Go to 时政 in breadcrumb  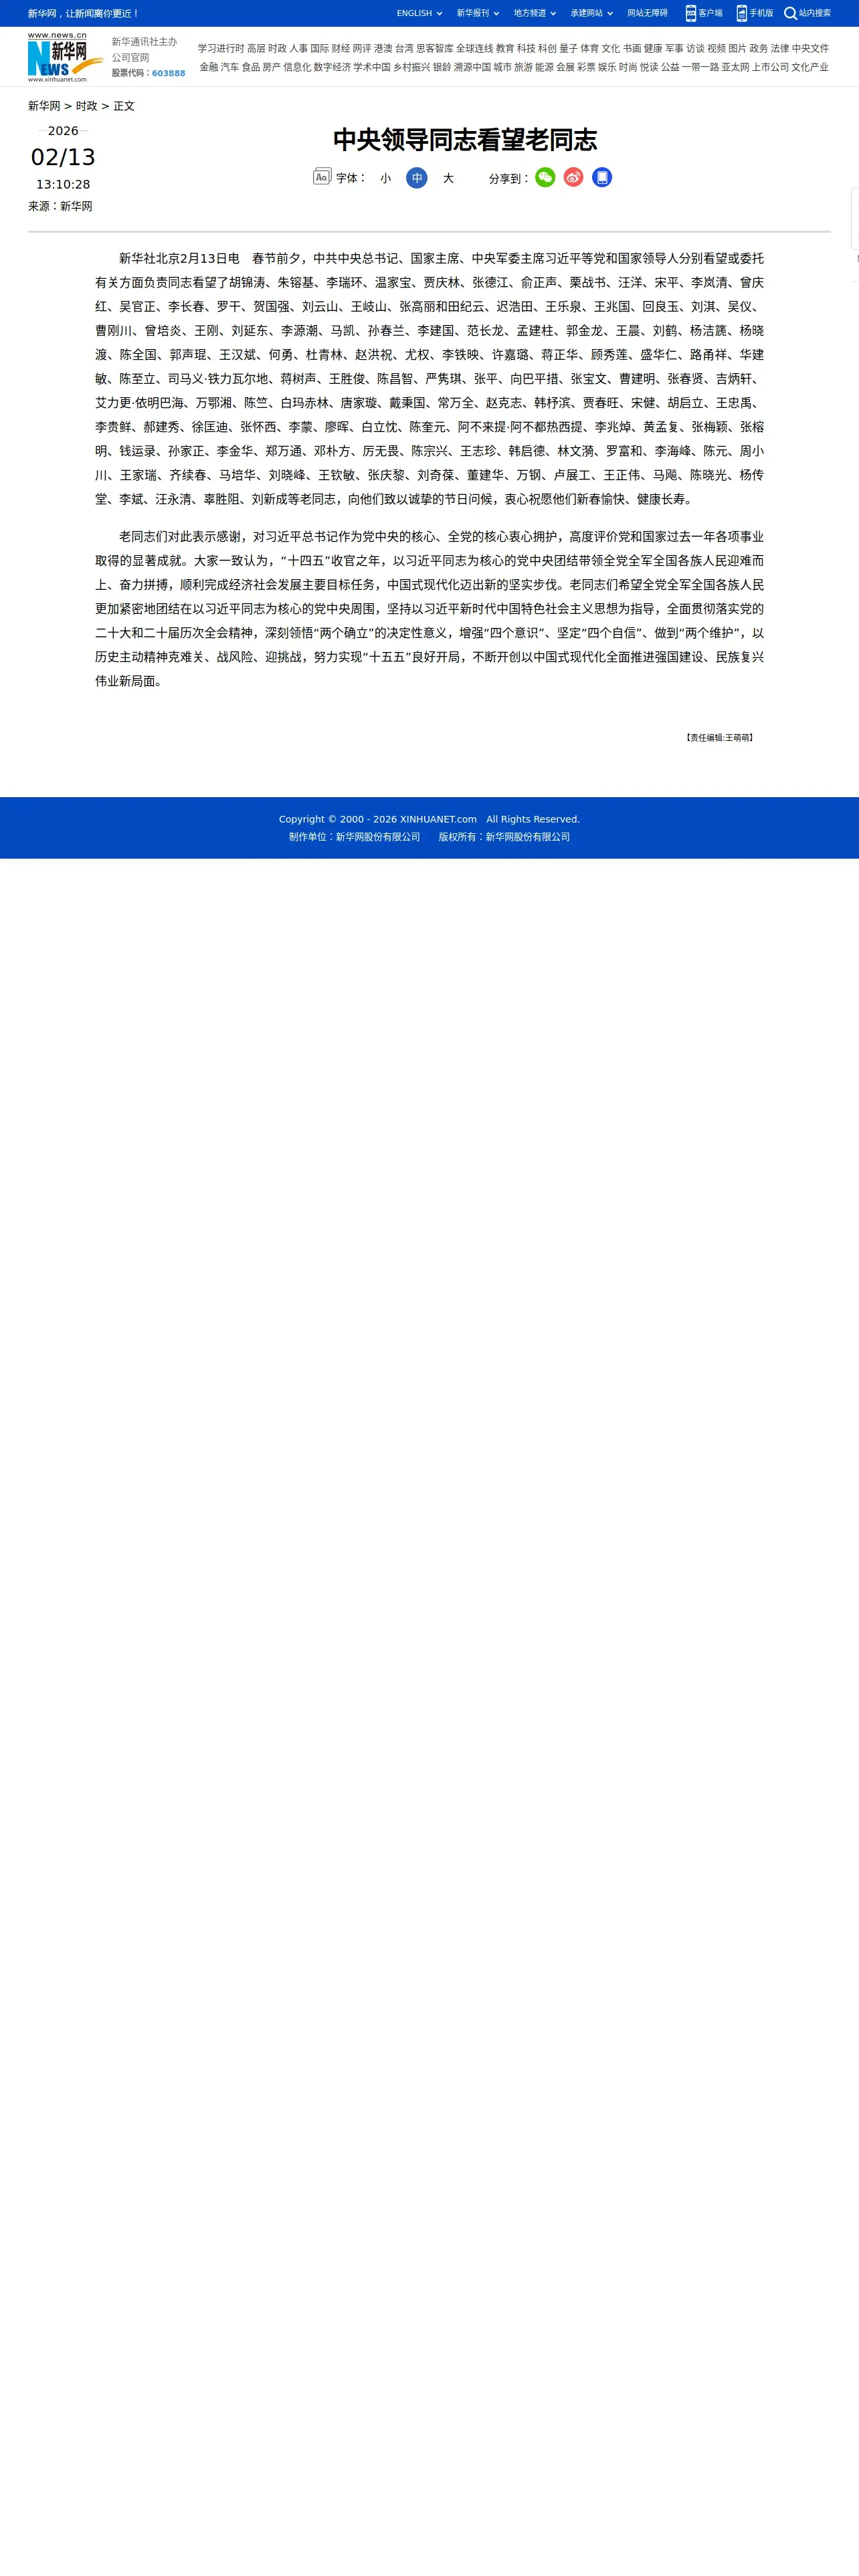pyautogui.click(x=87, y=106)
